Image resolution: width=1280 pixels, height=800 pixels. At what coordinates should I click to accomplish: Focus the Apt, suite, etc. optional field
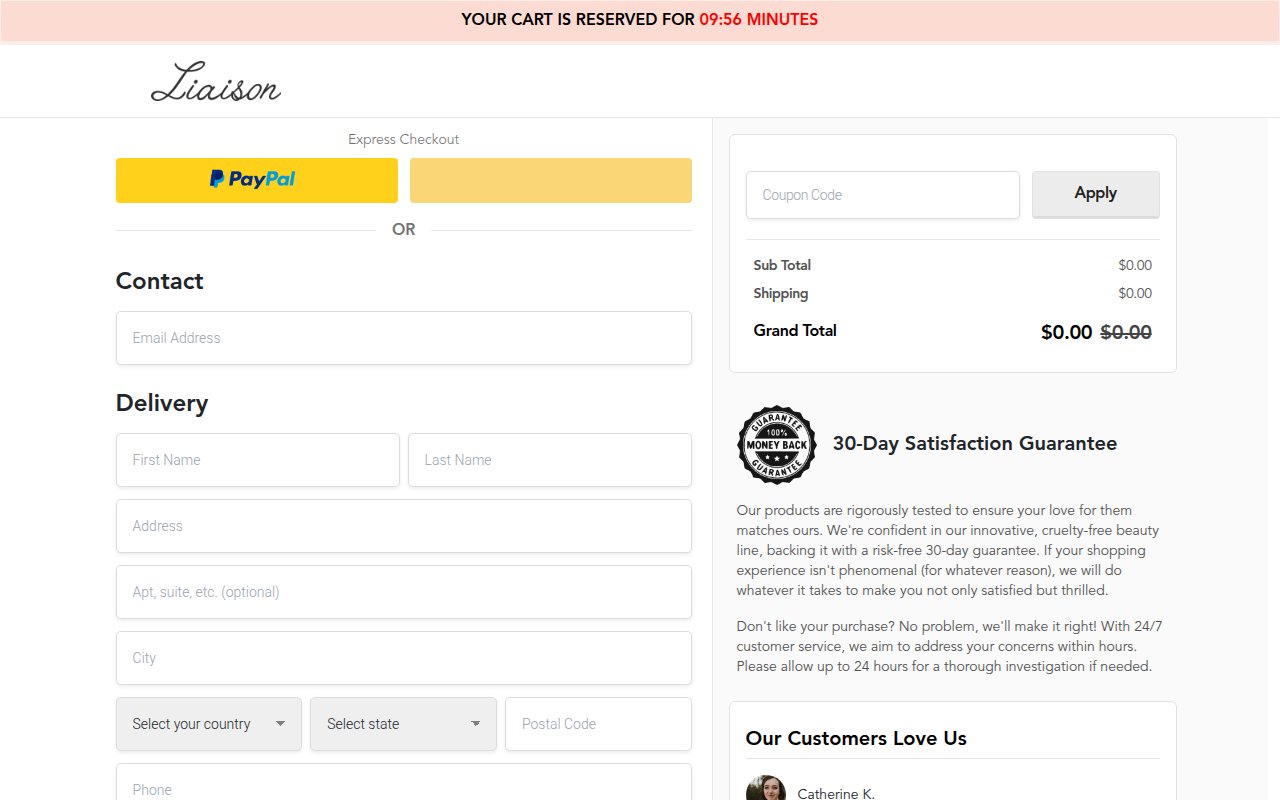pyautogui.click(x=404, y=592)
